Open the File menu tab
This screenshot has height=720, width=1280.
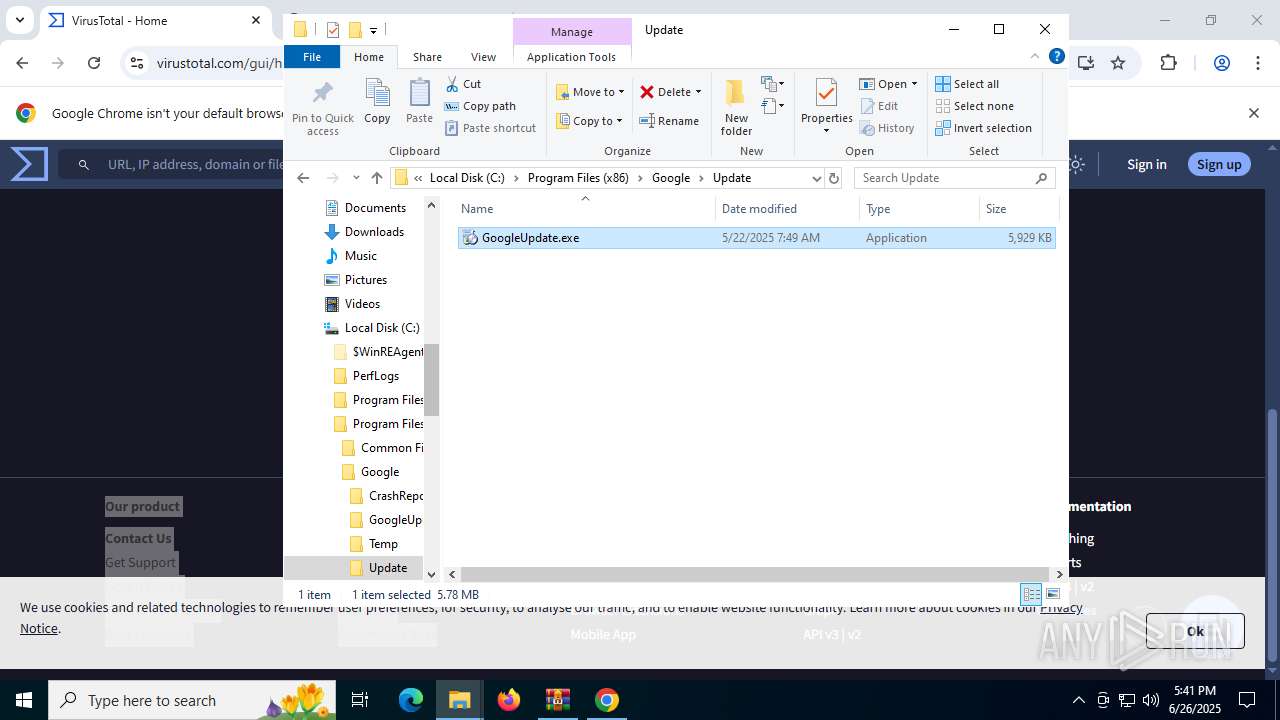312,57
